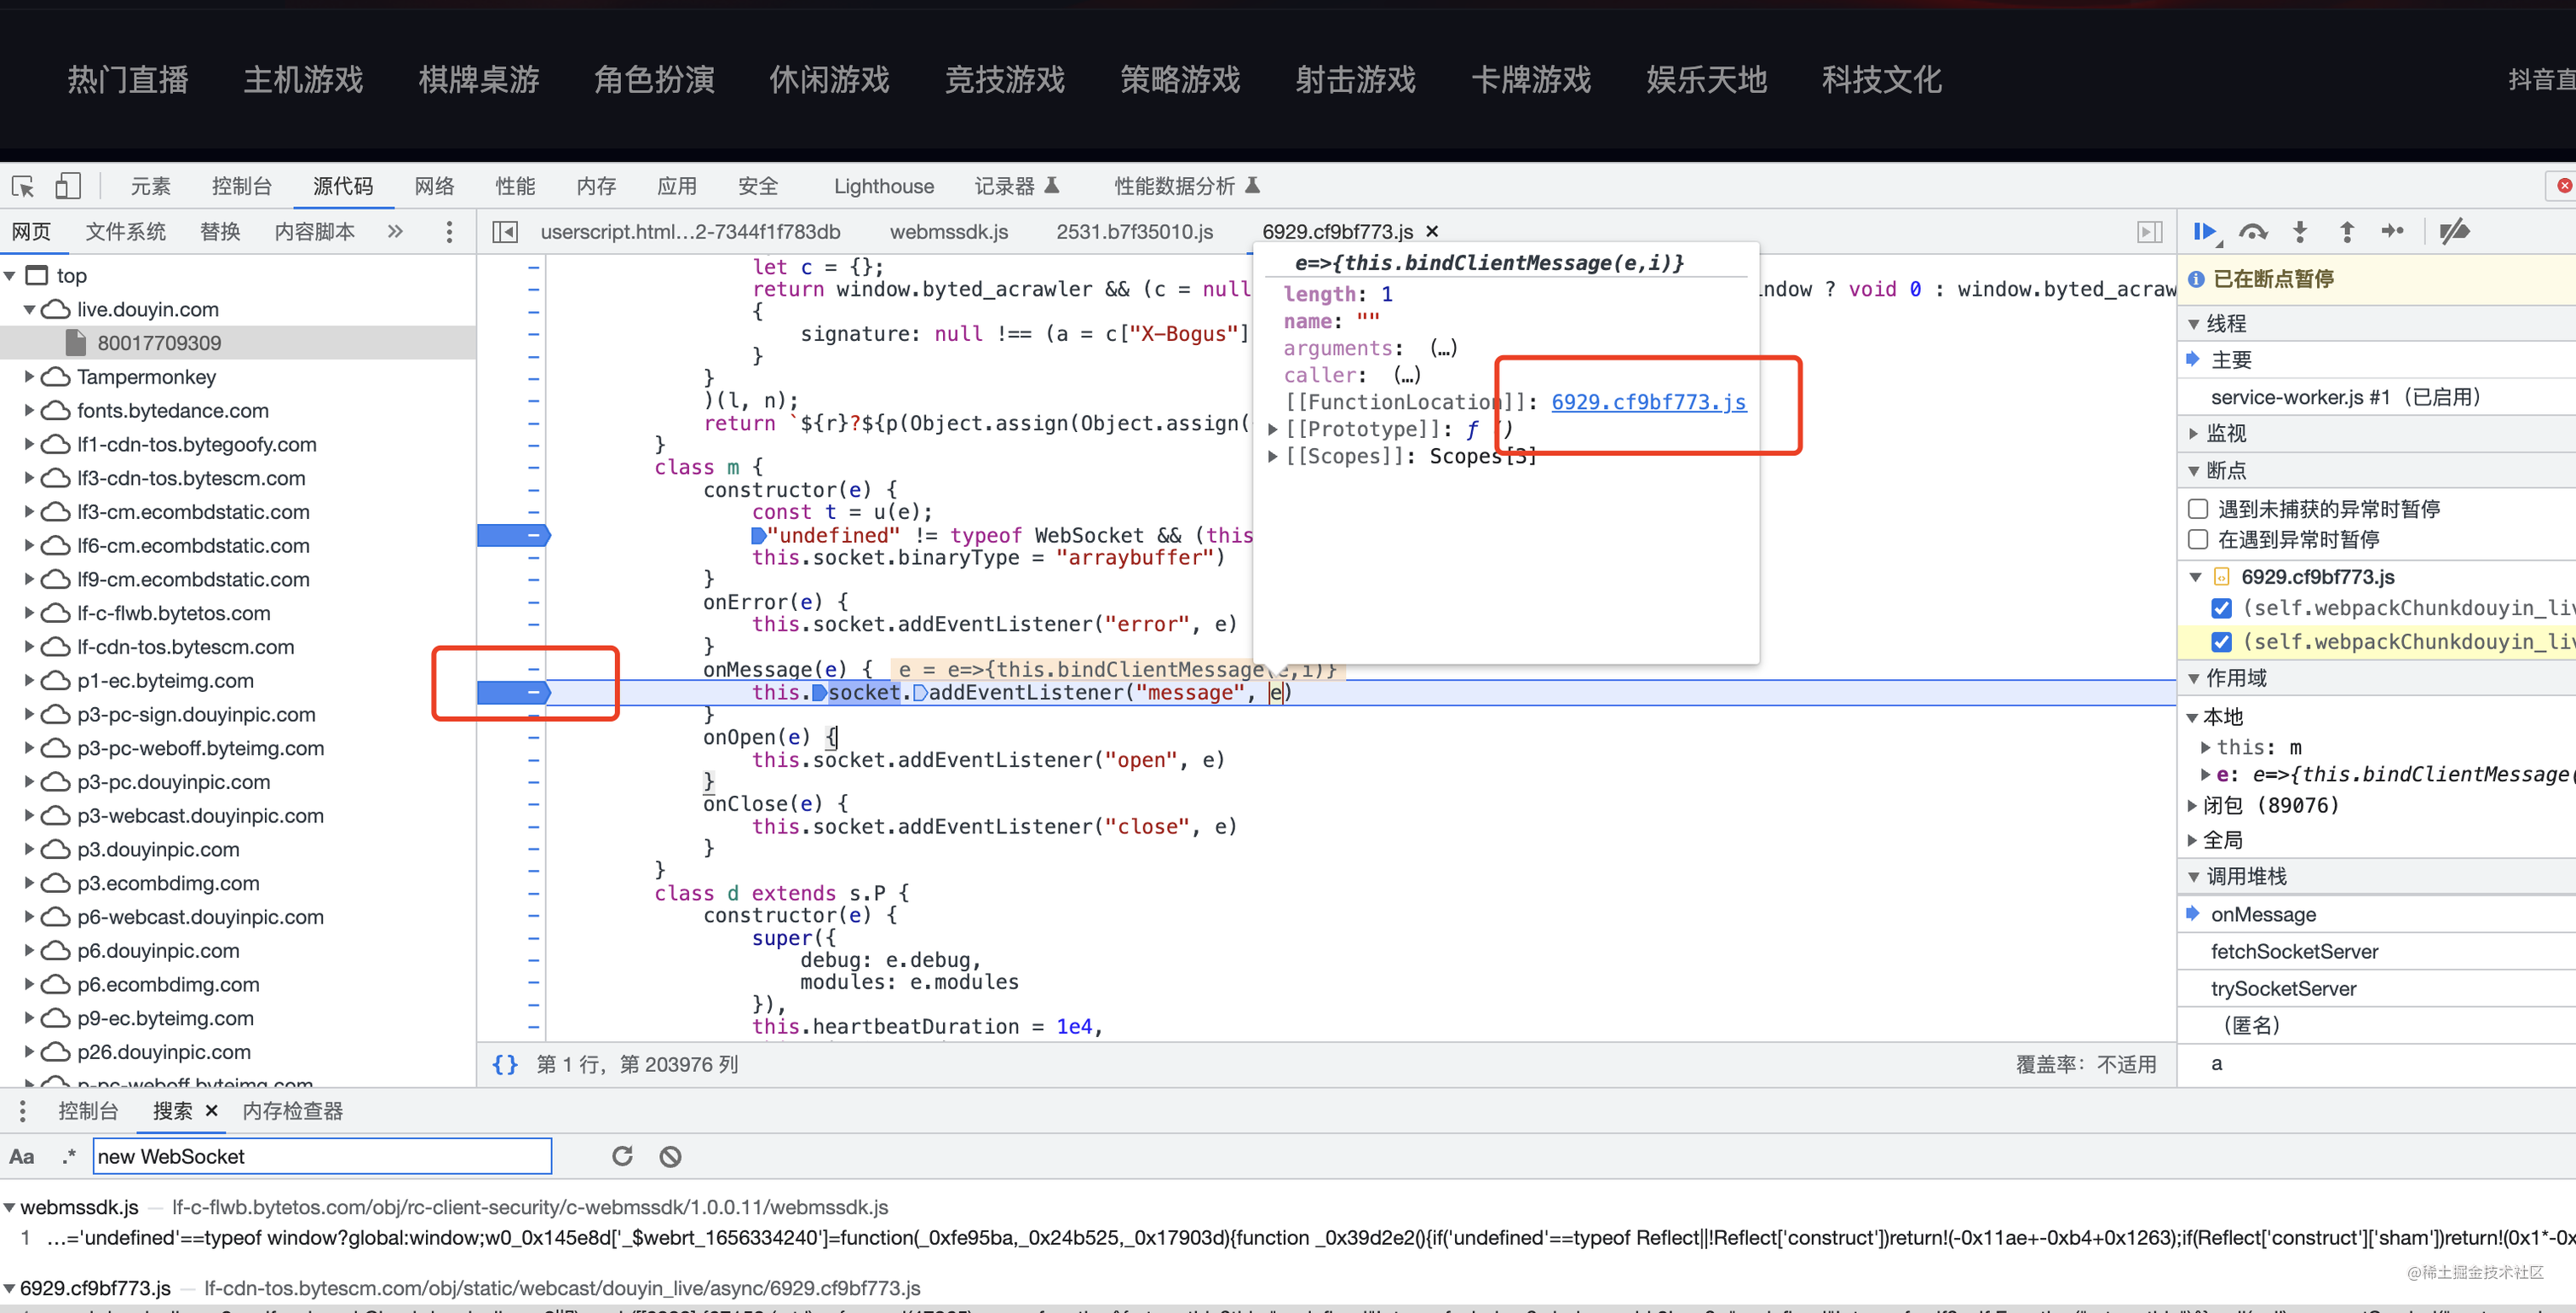The height and width of the screenshot is (1313, 2576).
Task: Open the inspect element picker
Action: click(x=23, y=186)
